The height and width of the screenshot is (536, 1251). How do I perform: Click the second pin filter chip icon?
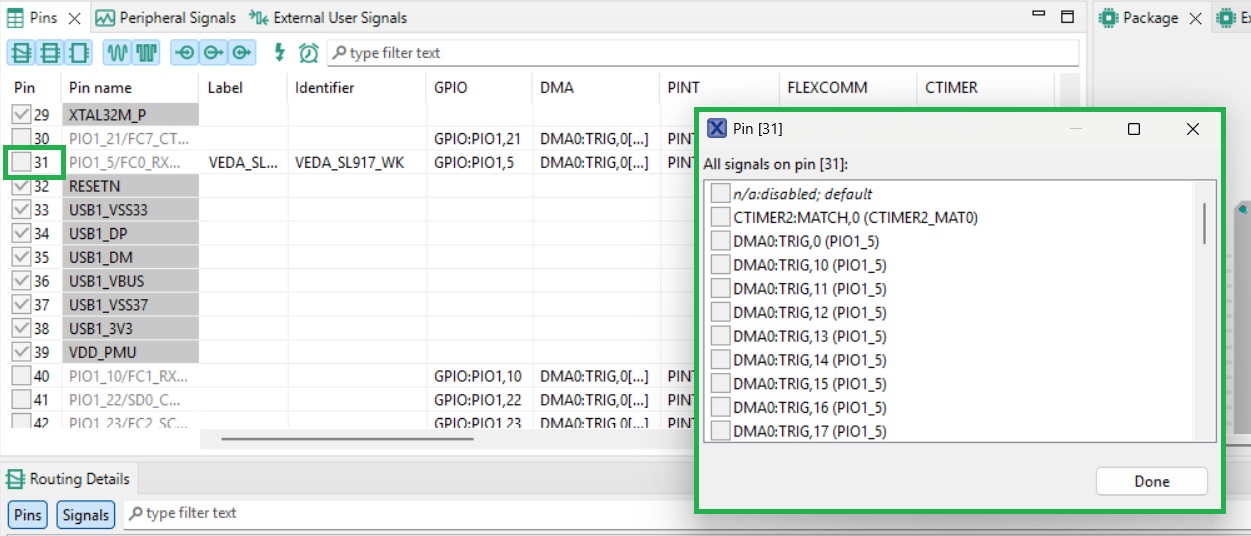[48, 53]
